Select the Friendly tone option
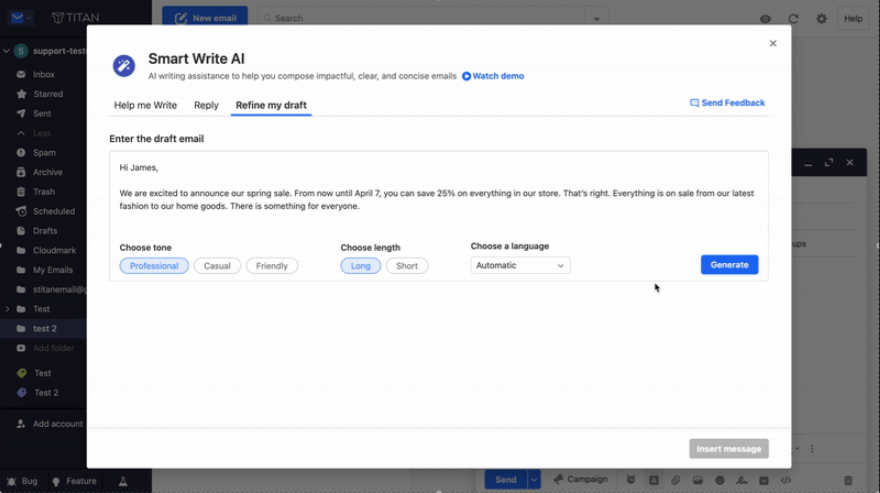 (272, 266)
